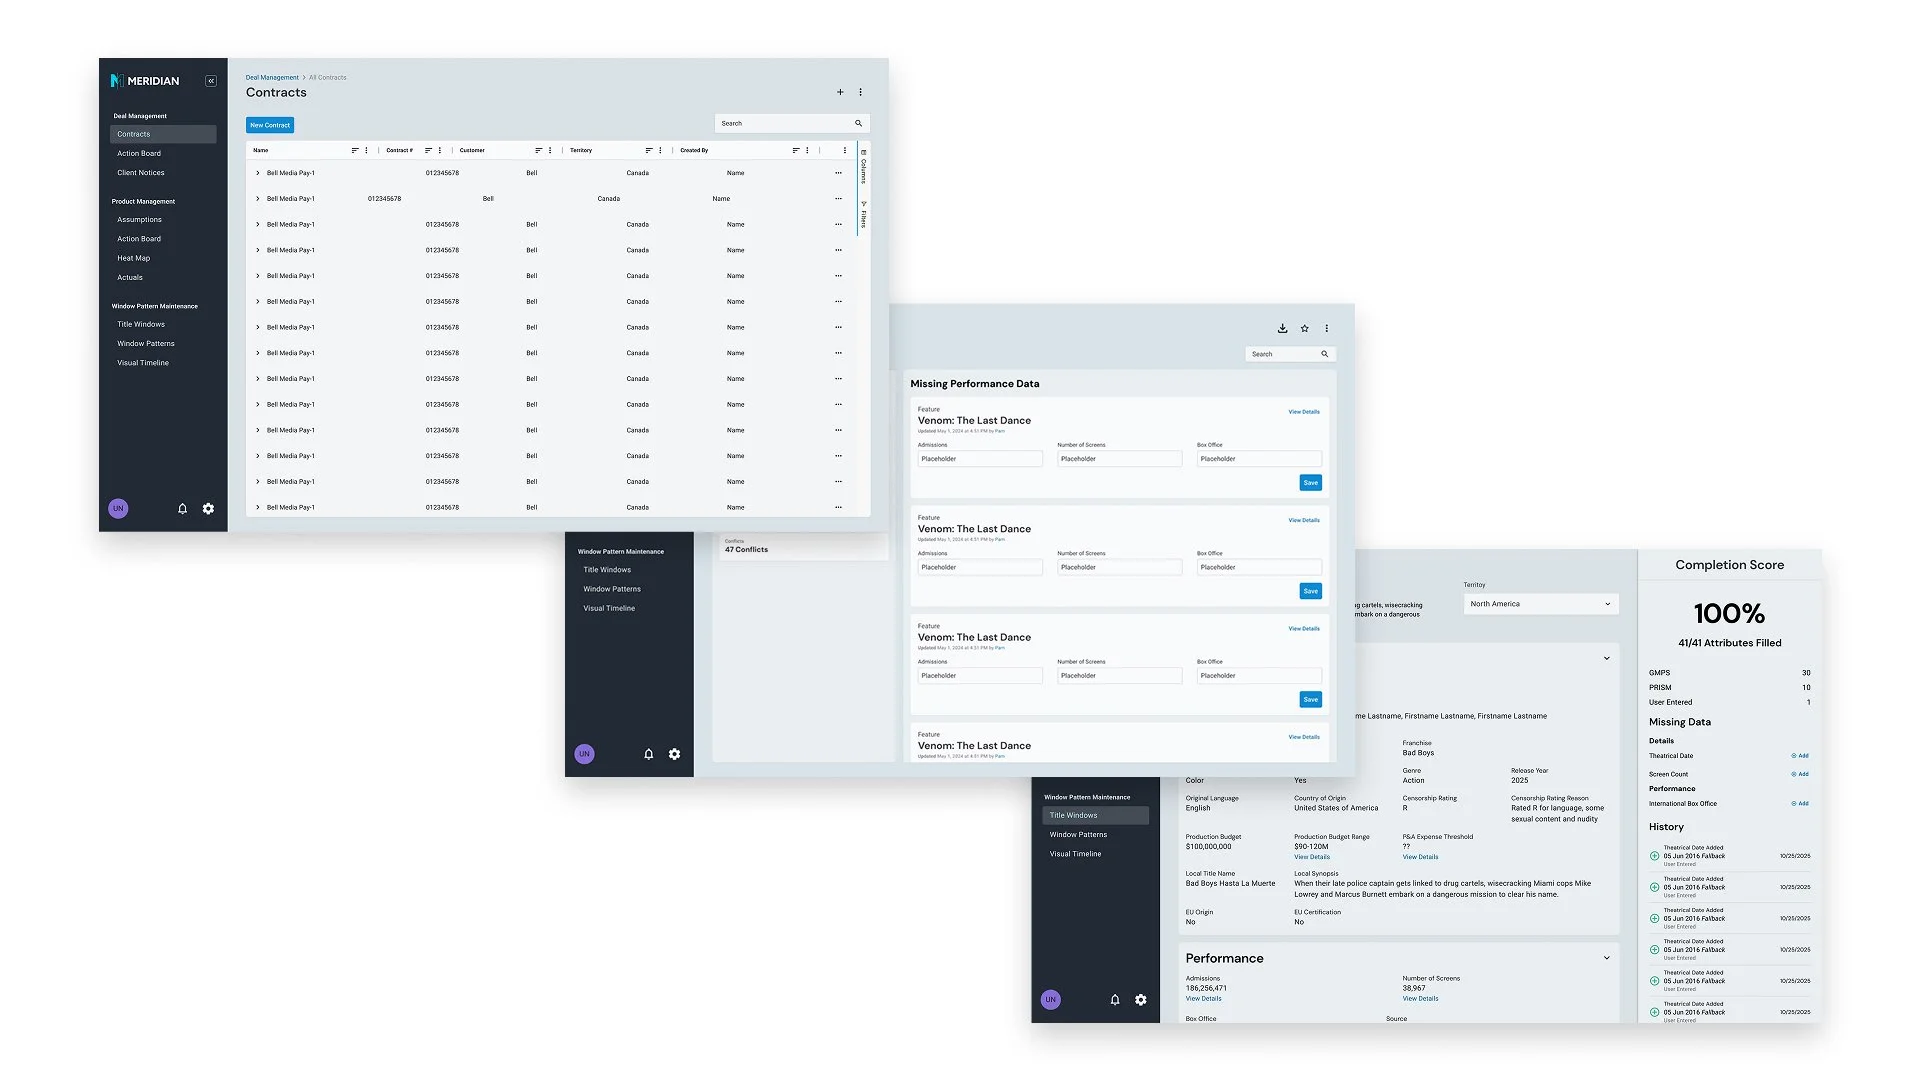Open Client Notices in the sidebar
The height and width of the screenshot is (1080, 1920).
point(141,173)
